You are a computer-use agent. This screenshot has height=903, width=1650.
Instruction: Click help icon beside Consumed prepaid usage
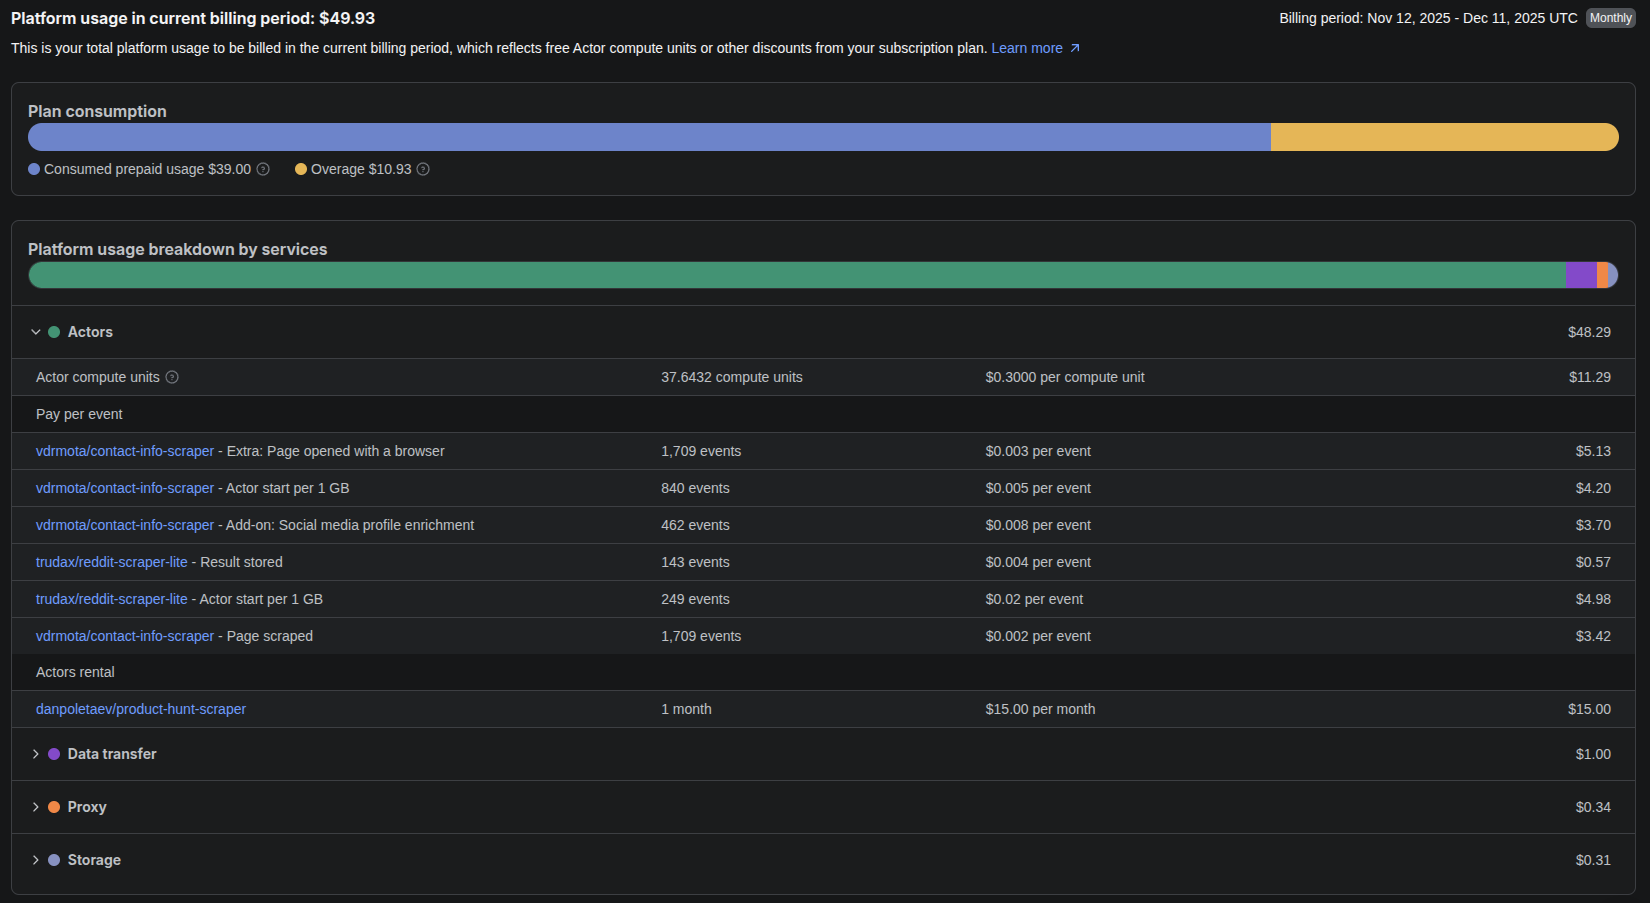click(263, 170)
